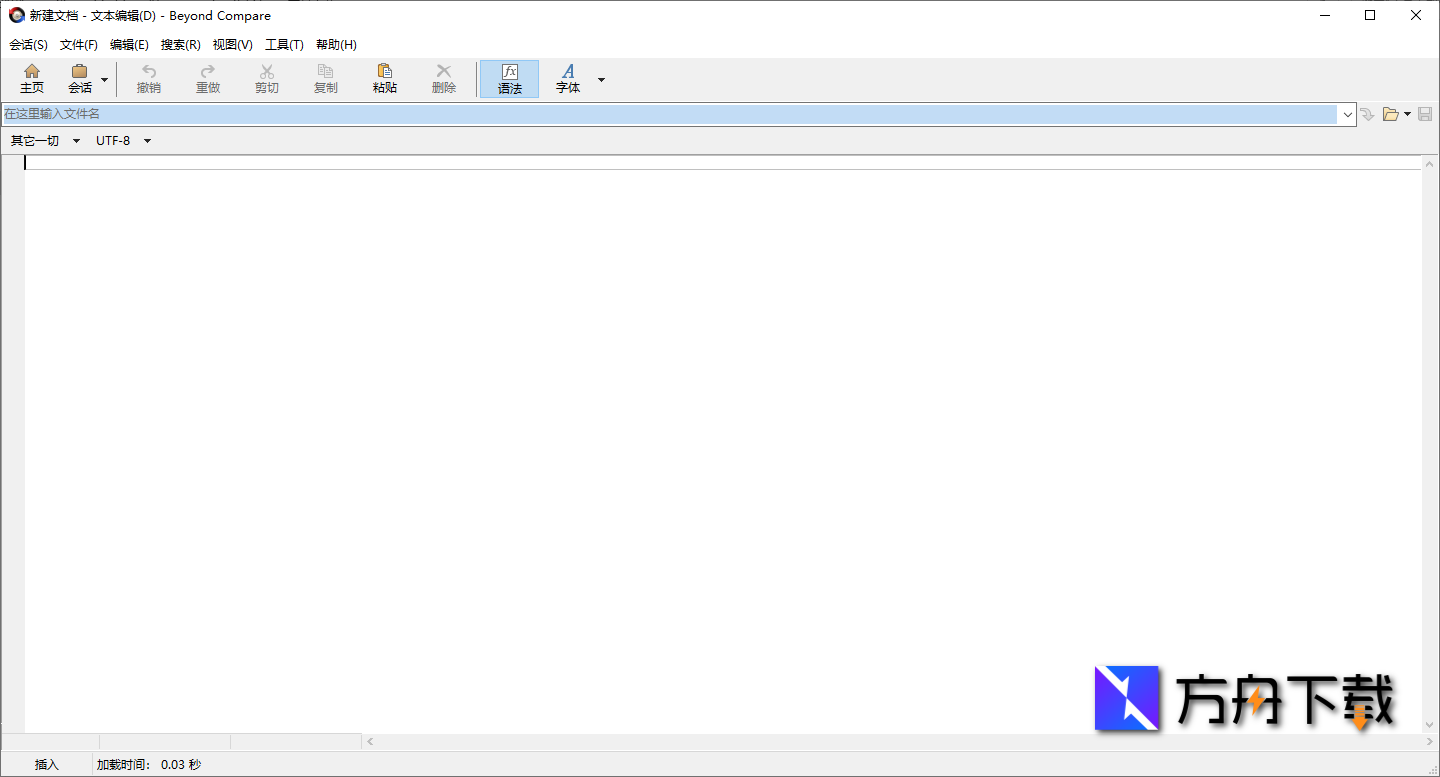Click the 复制 copy icon

click(326, 72)
